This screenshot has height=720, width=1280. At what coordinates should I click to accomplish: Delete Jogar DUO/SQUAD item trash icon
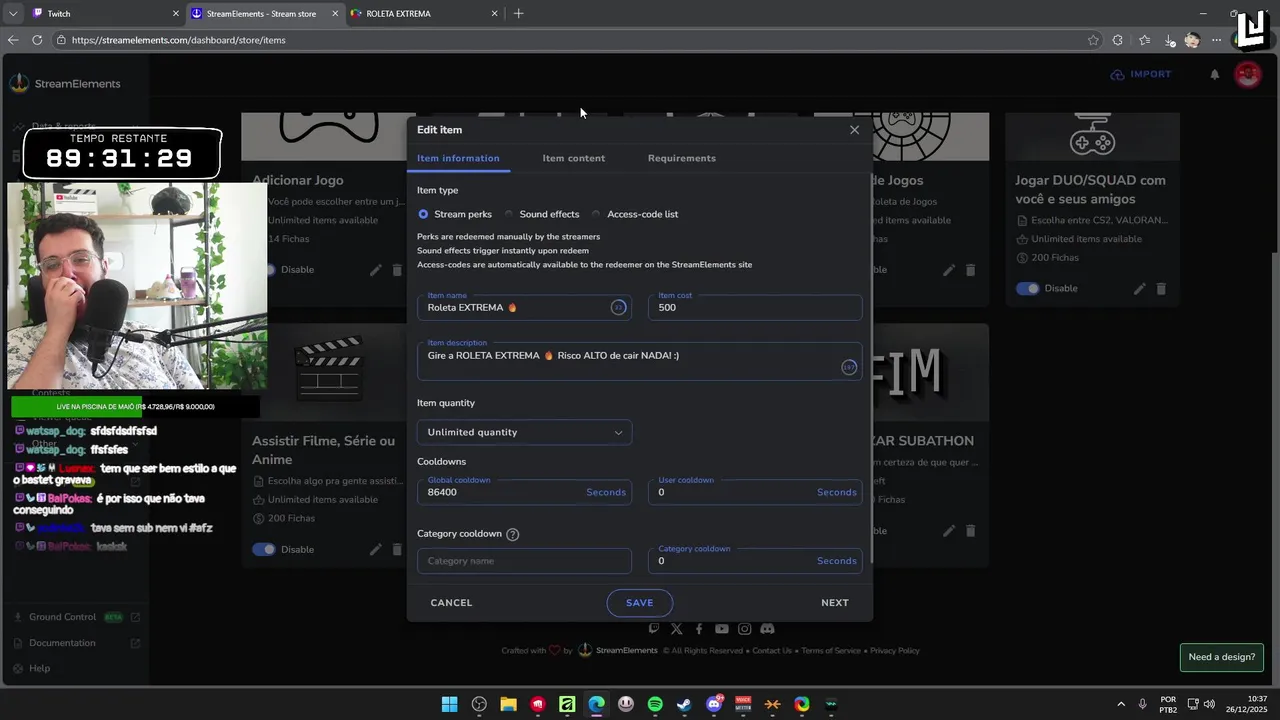coord(1161,288)
